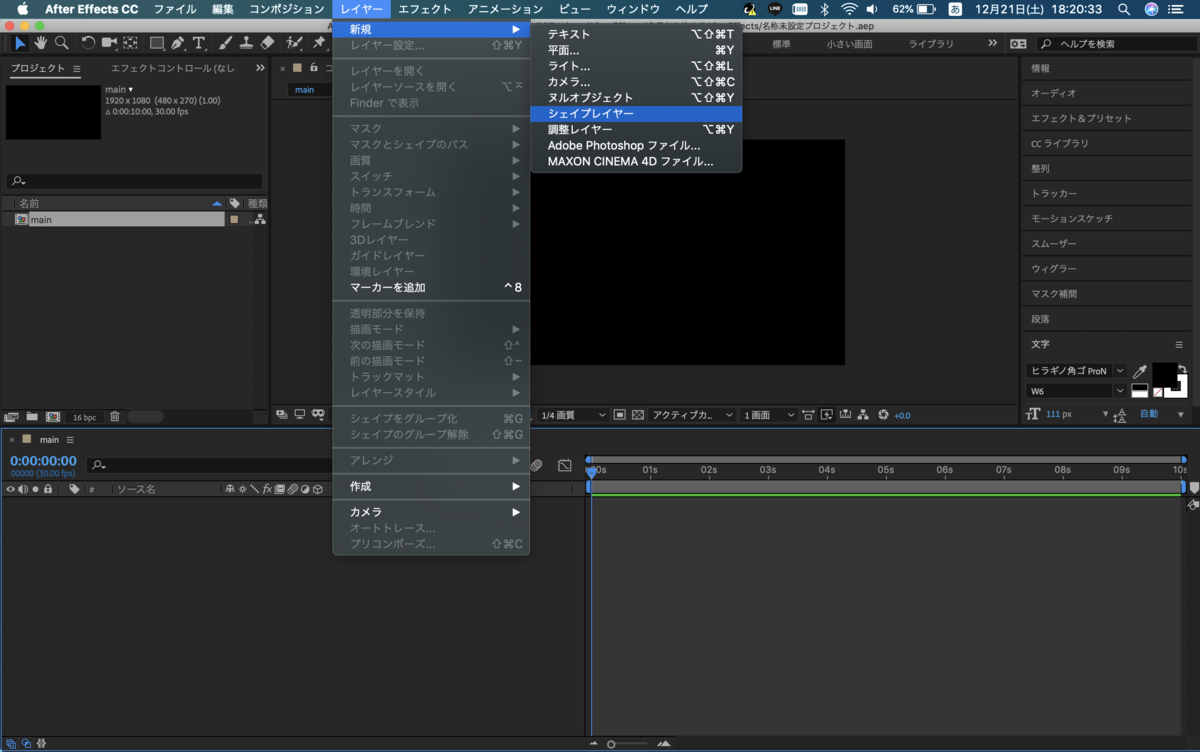Select the Eraser tool
The image size is (1200, 752).
(x=267, y=43)
